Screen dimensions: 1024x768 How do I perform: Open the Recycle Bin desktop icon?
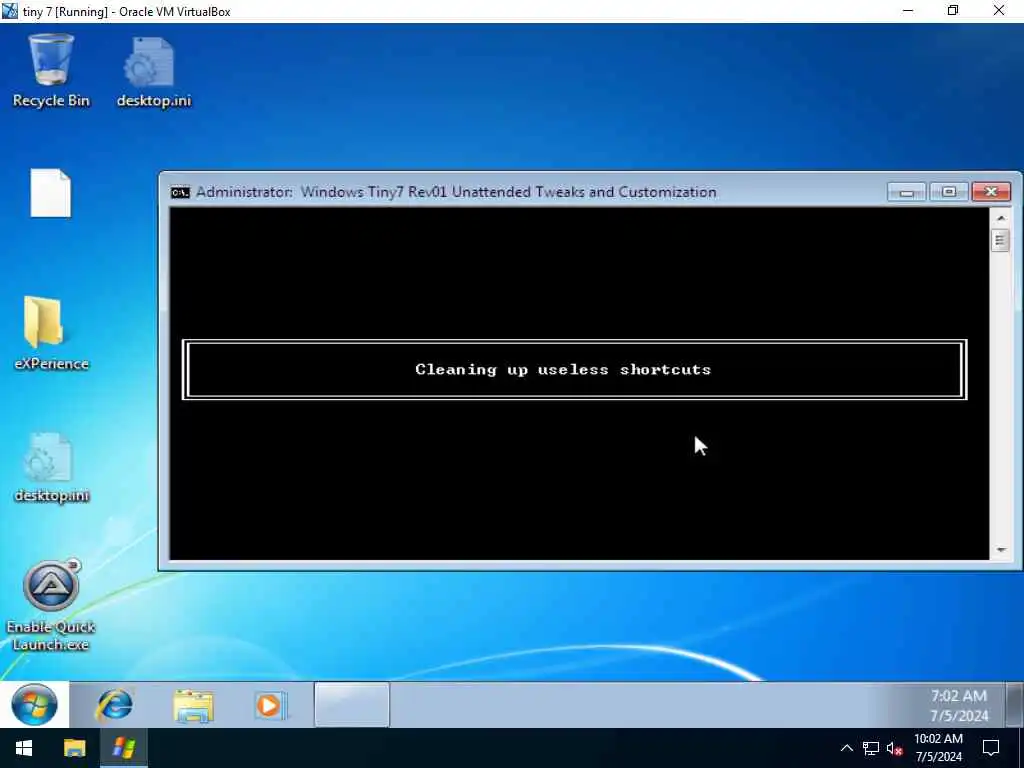tap(51, 71)
